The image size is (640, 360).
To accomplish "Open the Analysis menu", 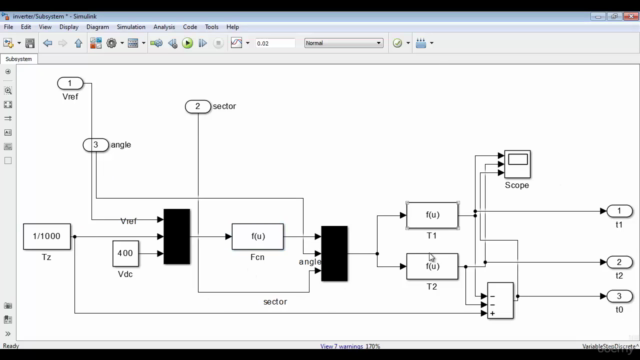I will point(164,27).
